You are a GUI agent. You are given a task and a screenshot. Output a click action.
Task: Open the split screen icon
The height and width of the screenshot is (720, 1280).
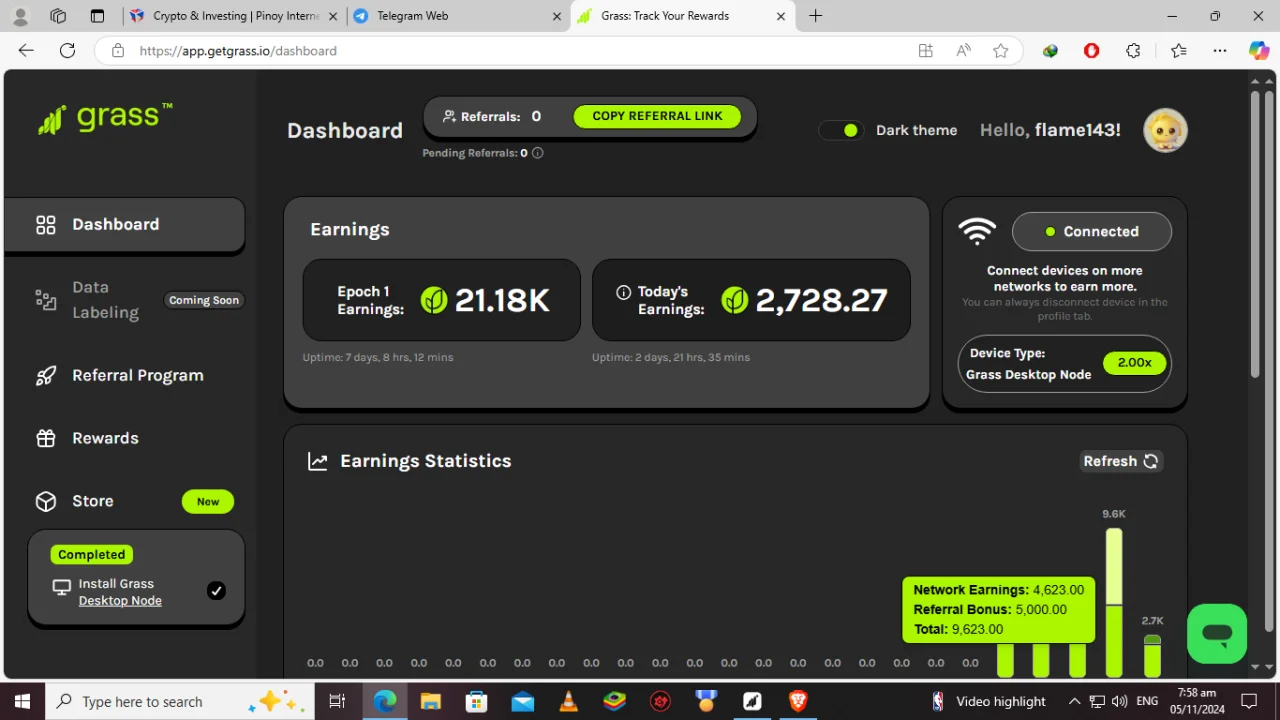click(926, 51)
